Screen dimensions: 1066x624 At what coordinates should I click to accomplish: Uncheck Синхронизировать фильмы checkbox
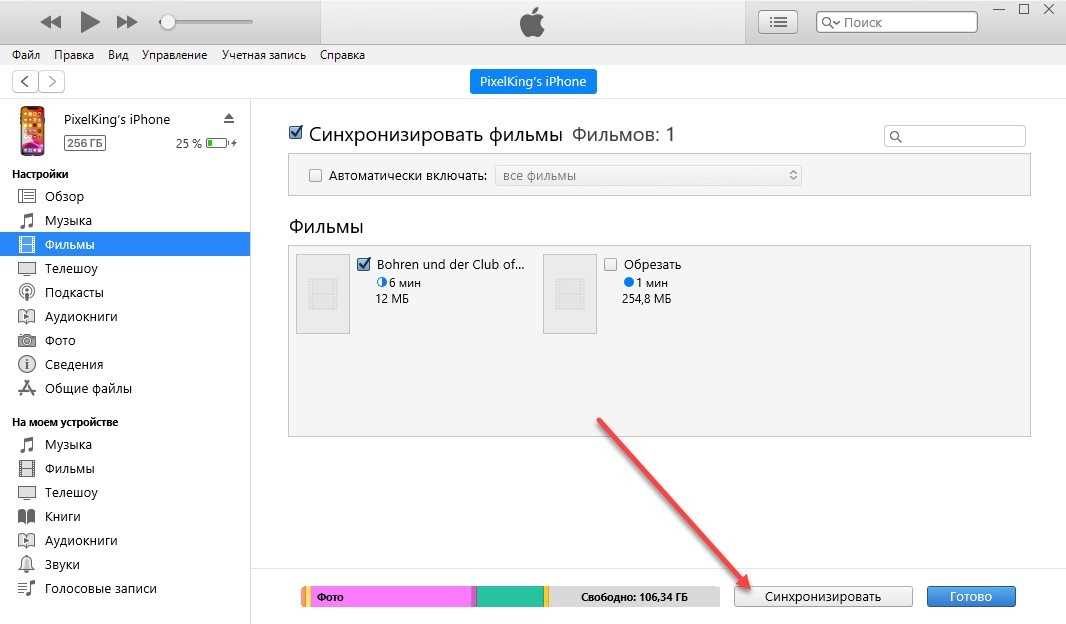click(295, 133)
